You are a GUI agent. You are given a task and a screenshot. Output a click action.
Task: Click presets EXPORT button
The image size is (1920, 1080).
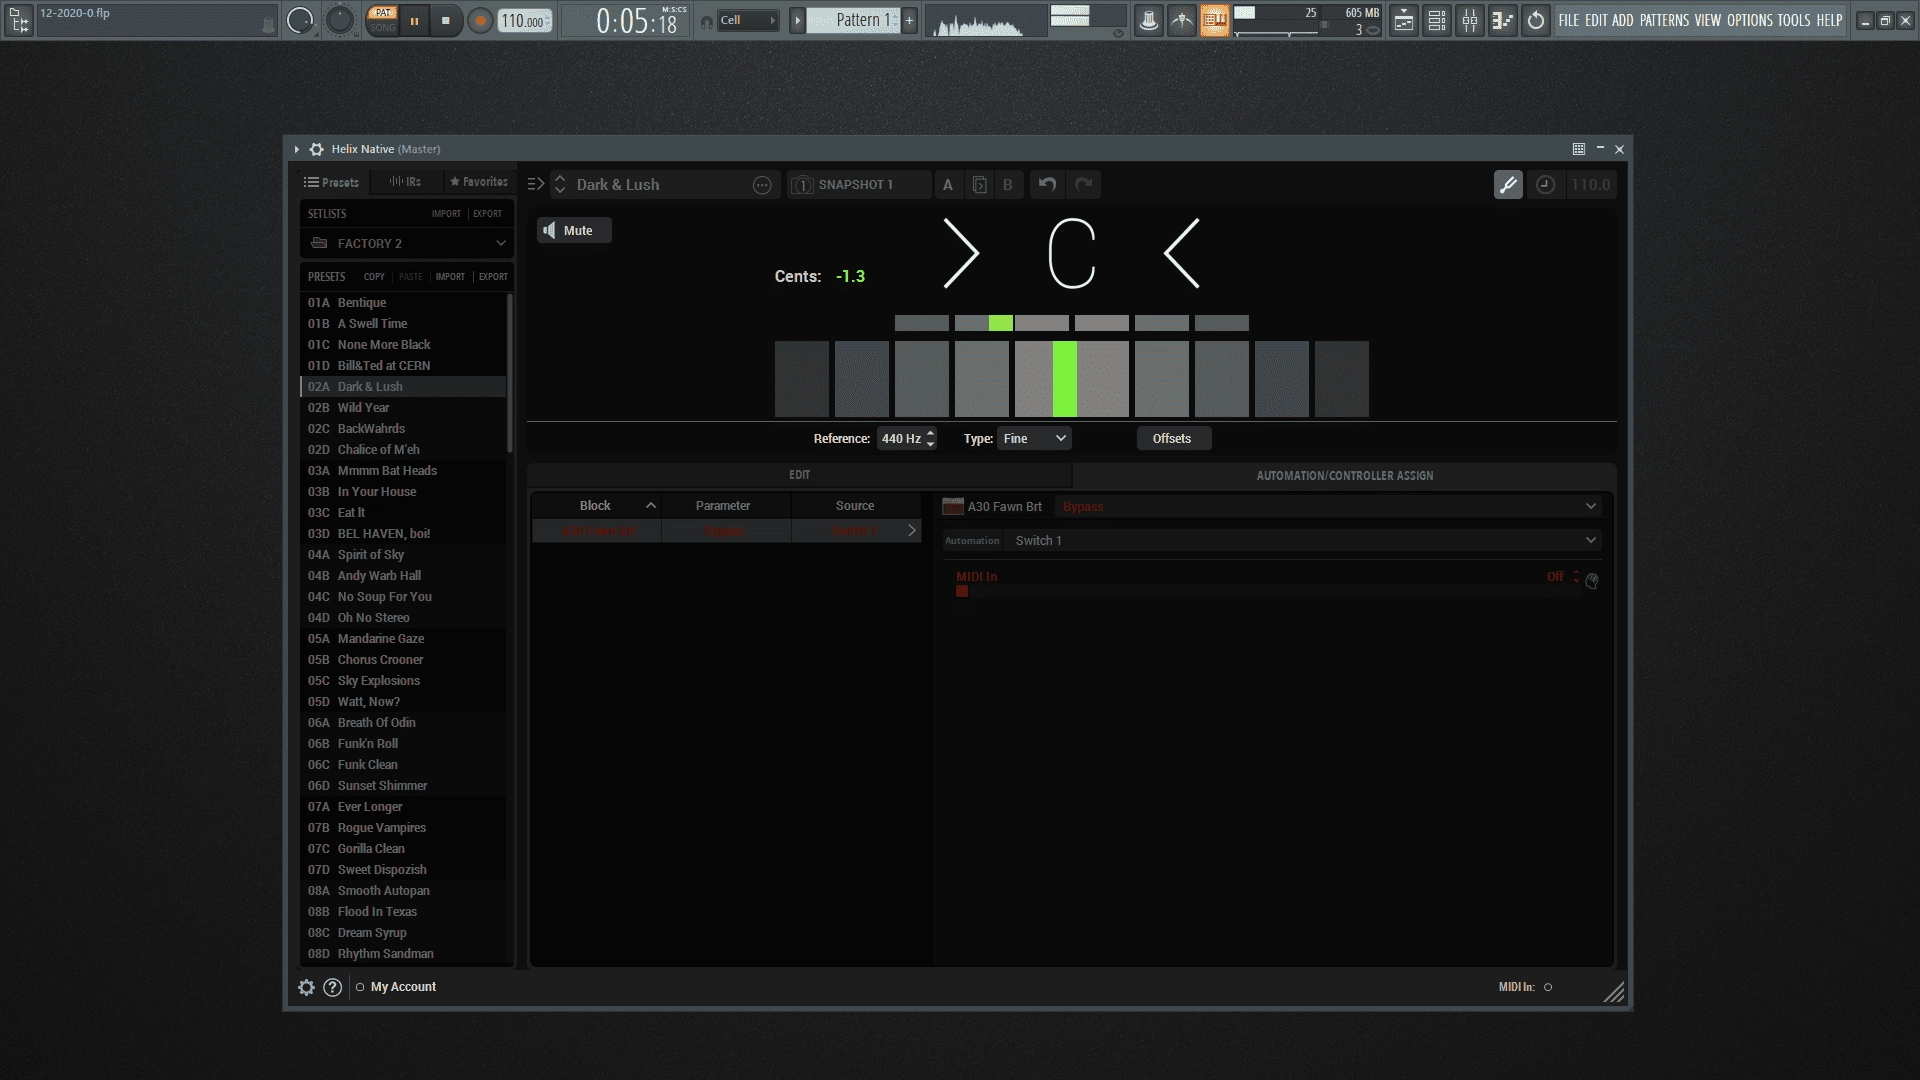click(x=493, y=277)
